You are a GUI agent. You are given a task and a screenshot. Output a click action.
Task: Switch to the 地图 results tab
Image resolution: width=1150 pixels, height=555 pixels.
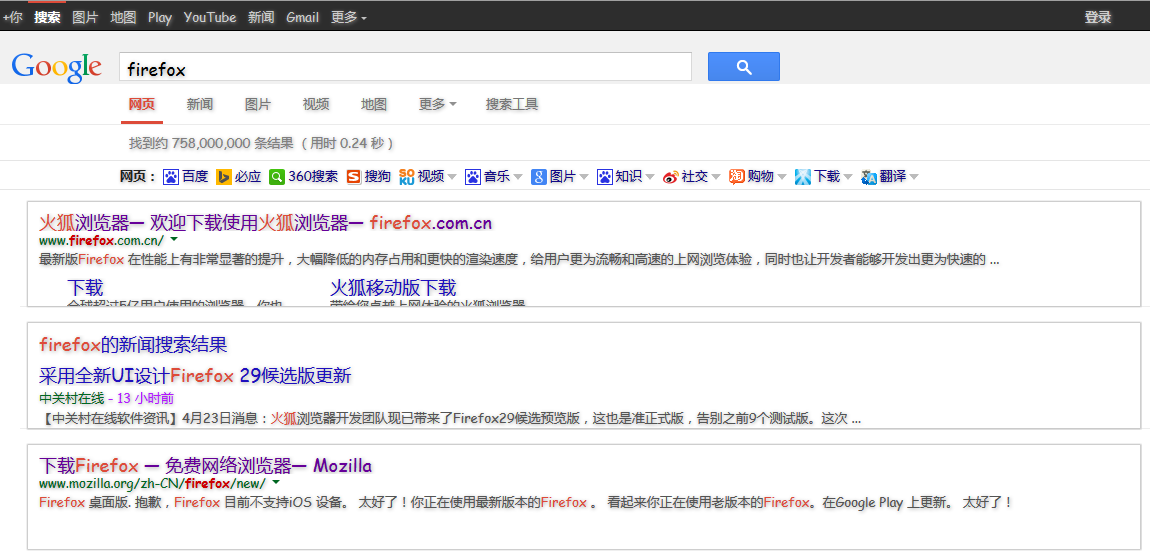[x=374, y=104]
